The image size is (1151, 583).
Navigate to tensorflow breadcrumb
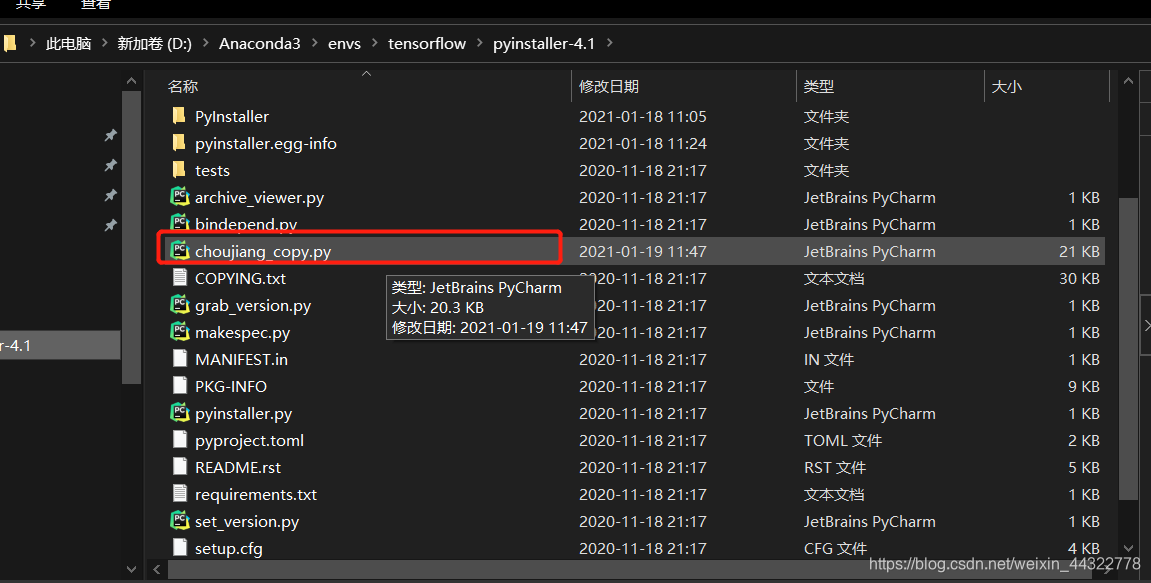point(426,43)
